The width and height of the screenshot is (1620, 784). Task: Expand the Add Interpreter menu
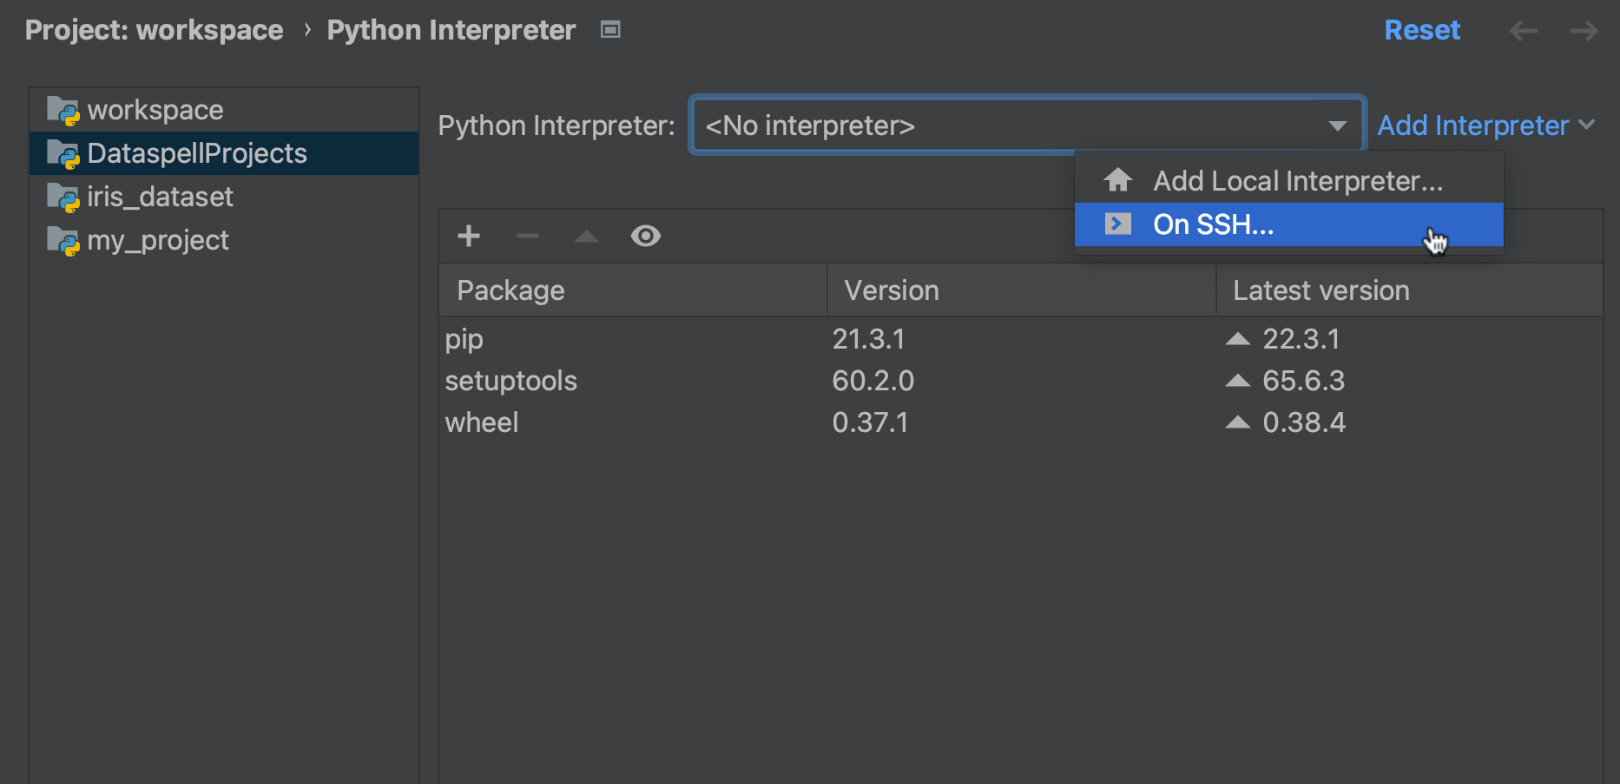tap(1485, 125)
